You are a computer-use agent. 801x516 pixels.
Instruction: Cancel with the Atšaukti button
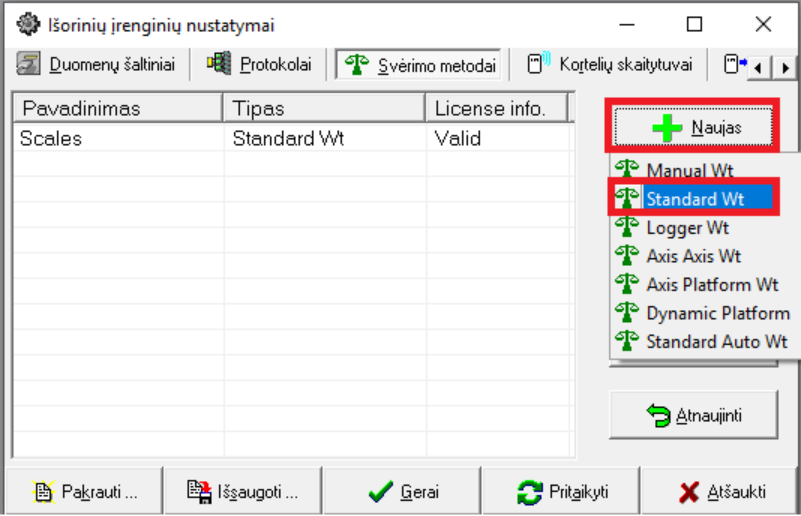[x=722, y=492]
